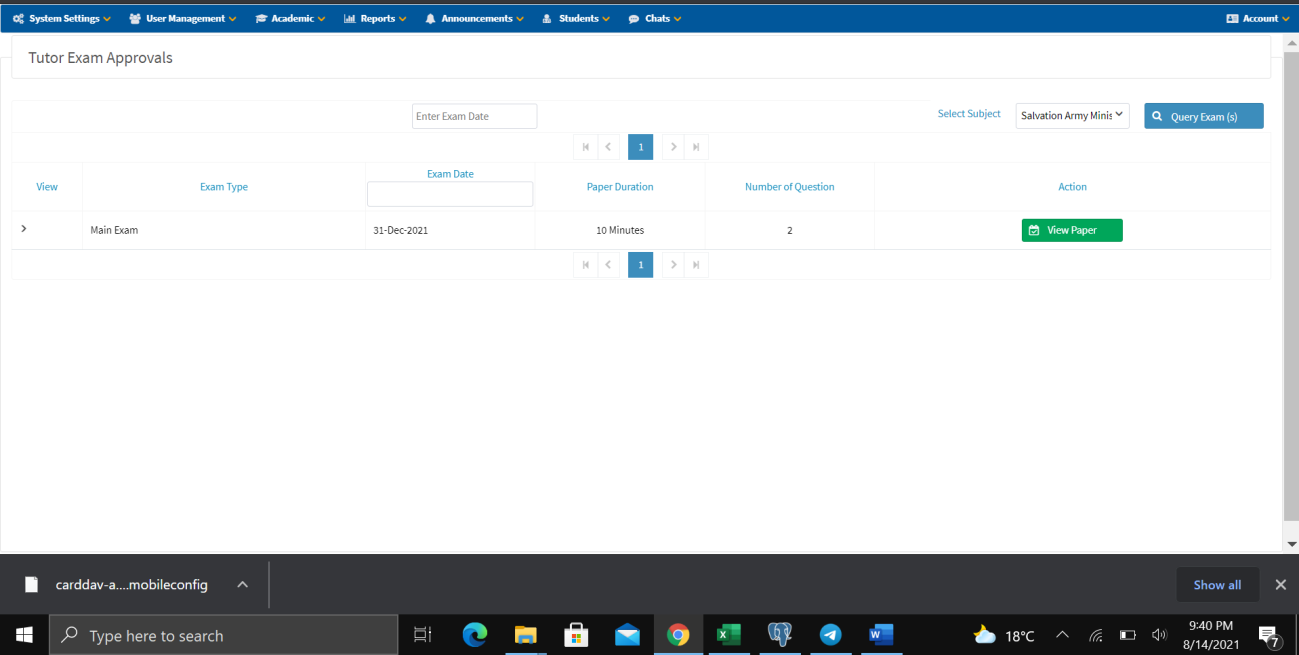This screenshot has height=655, width=1299.
Task: Open the Chats menu
Action: coord(655,19)
